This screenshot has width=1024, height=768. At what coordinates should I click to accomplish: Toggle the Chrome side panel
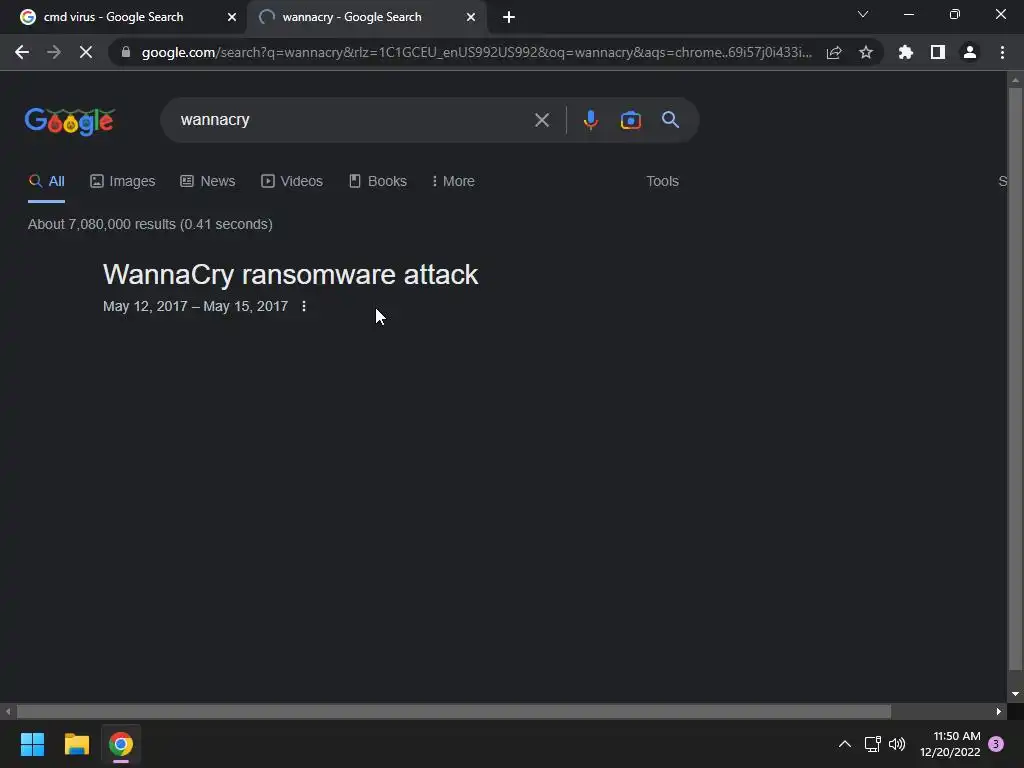click(938, 52)
